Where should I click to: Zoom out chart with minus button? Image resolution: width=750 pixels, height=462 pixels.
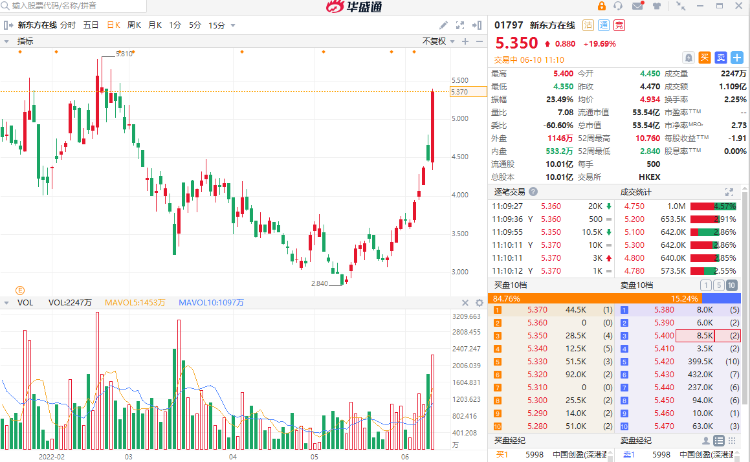[x=479, y=42]
